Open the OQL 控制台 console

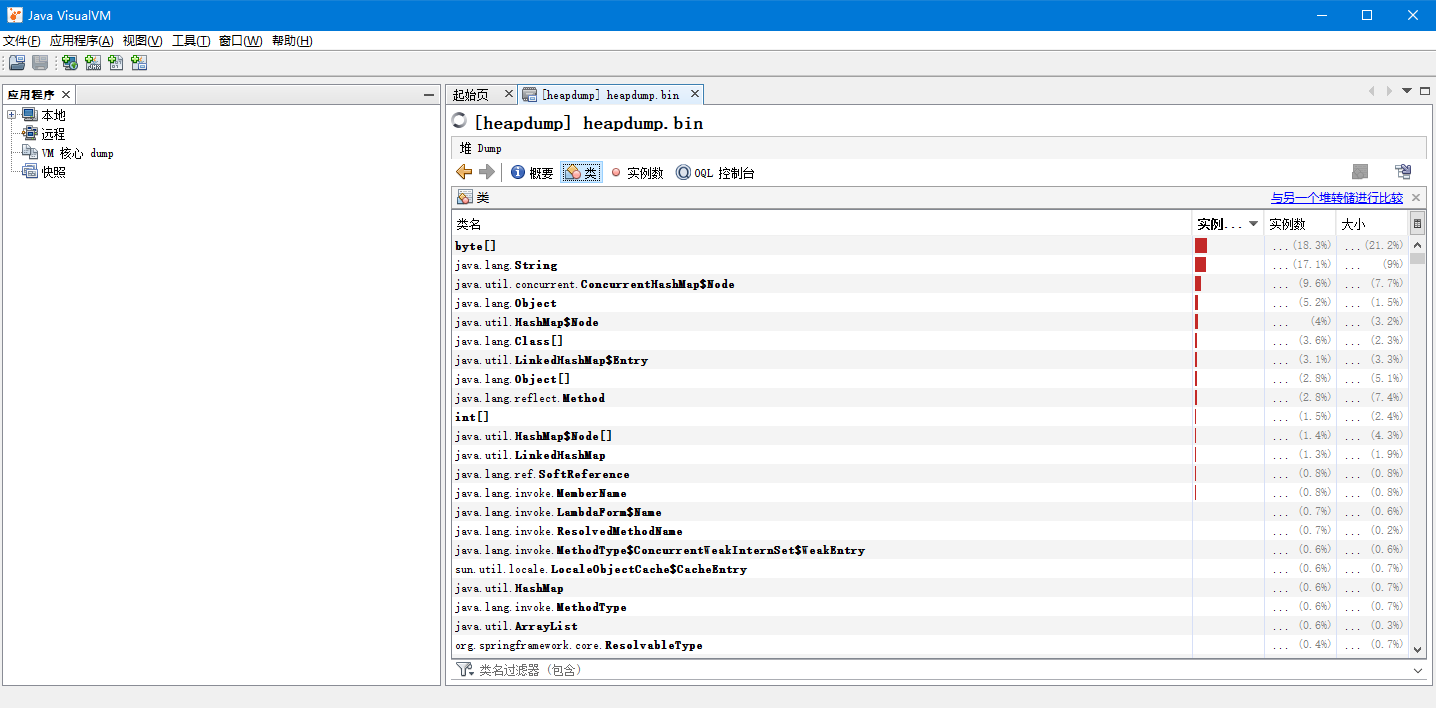pyautogui.click(x=715, y=173)
